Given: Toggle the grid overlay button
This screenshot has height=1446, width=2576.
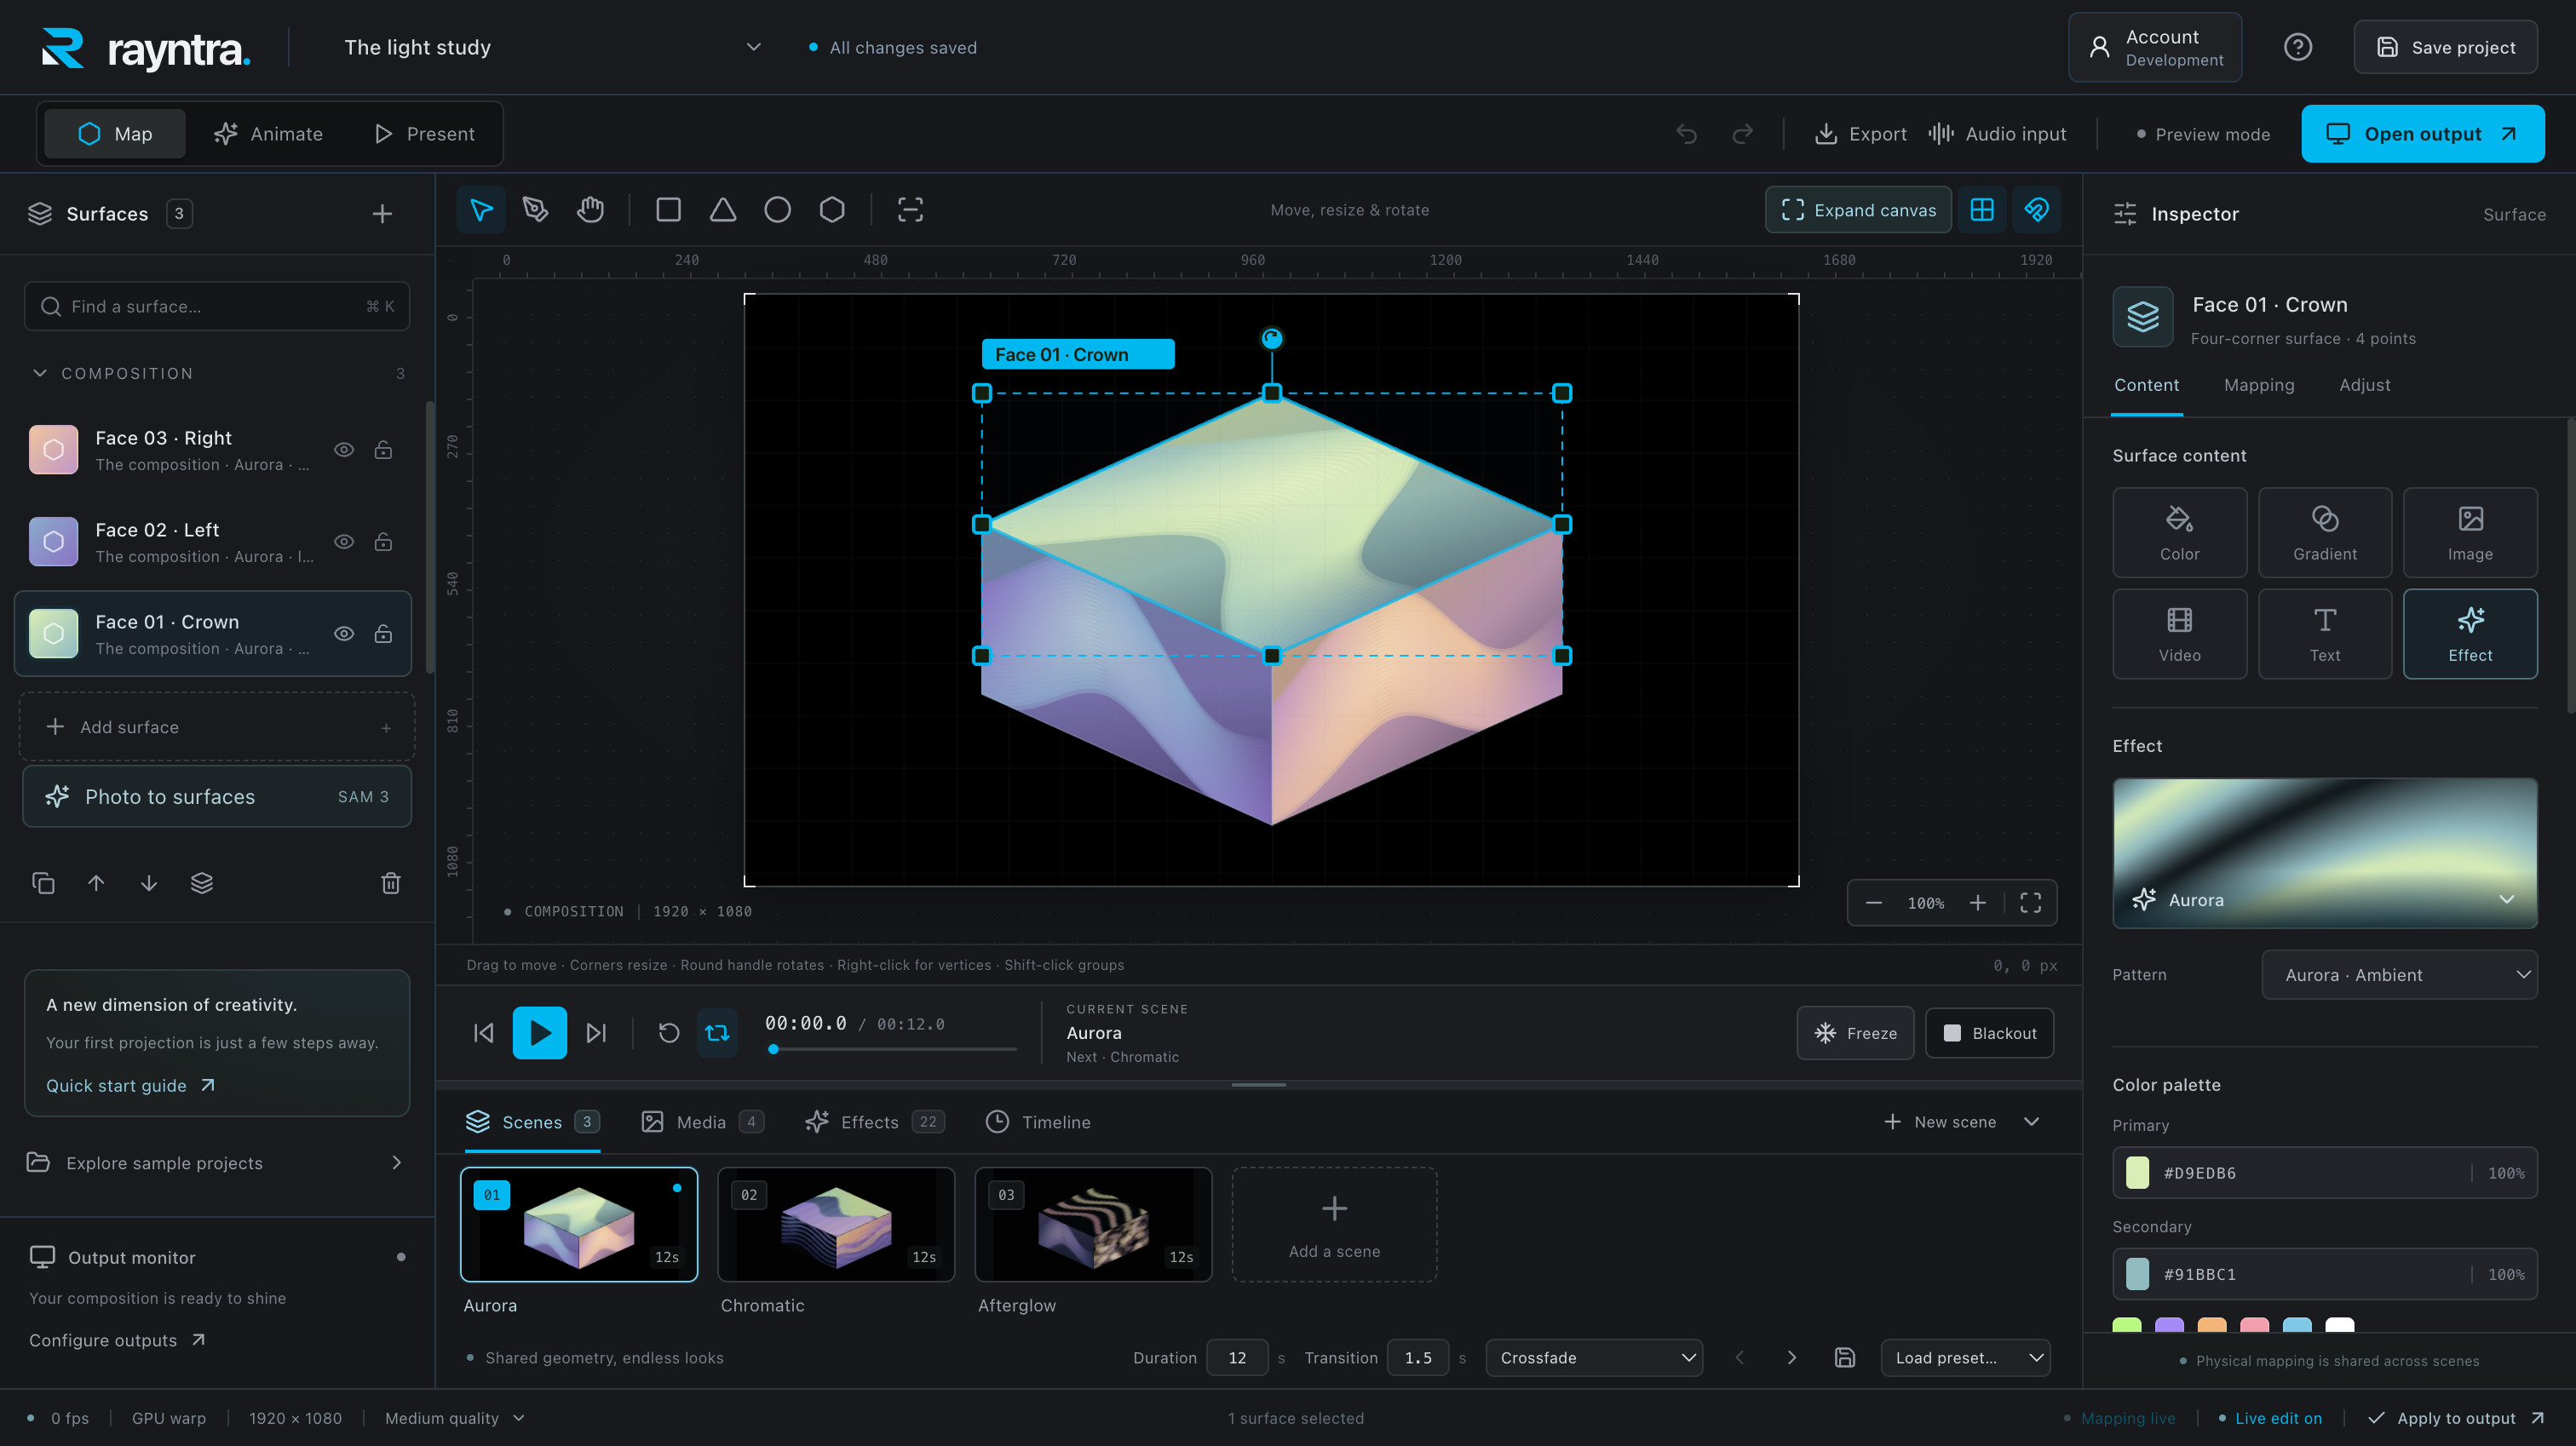Looking at the screenshot, I should (1982, 210).
